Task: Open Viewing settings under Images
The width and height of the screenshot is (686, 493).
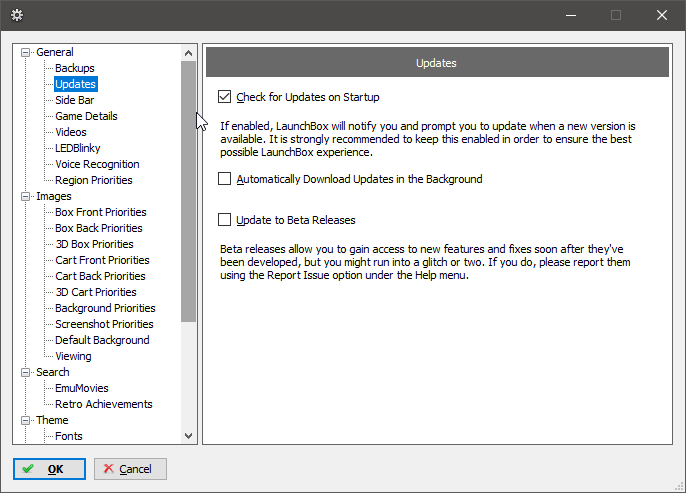Action: (73, 356)
